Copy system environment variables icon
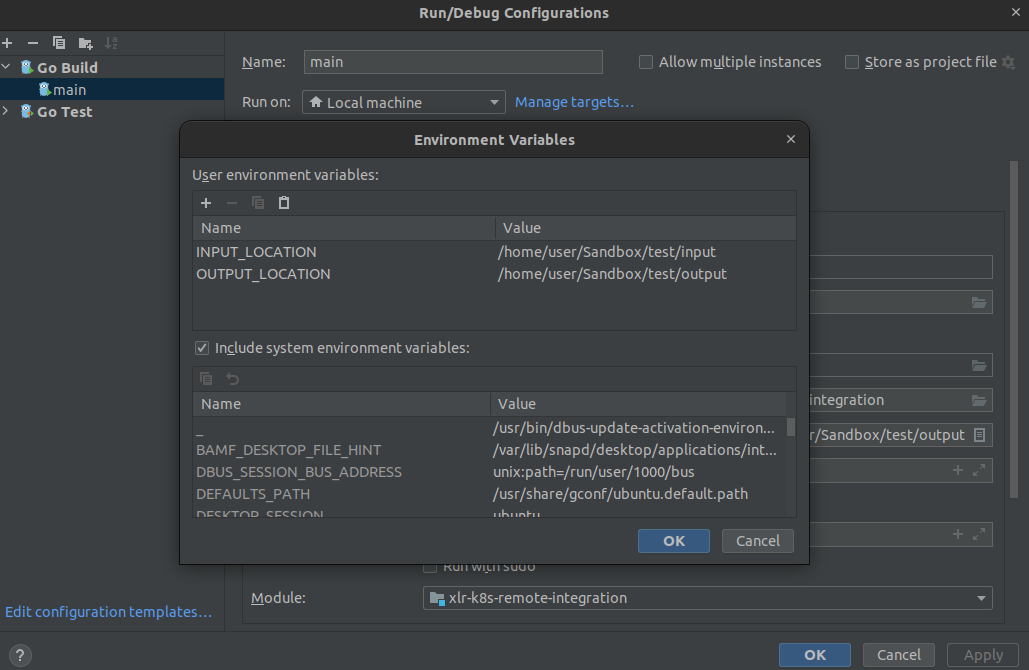Image resolution: width=1029 pixels, height=670 pixels. [206, 379]
